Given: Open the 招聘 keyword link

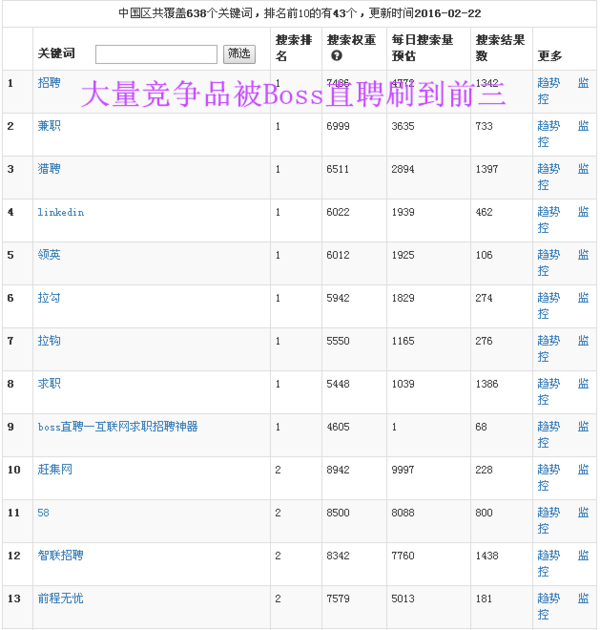Looking at the screenshot, I should tap(49, 83).
